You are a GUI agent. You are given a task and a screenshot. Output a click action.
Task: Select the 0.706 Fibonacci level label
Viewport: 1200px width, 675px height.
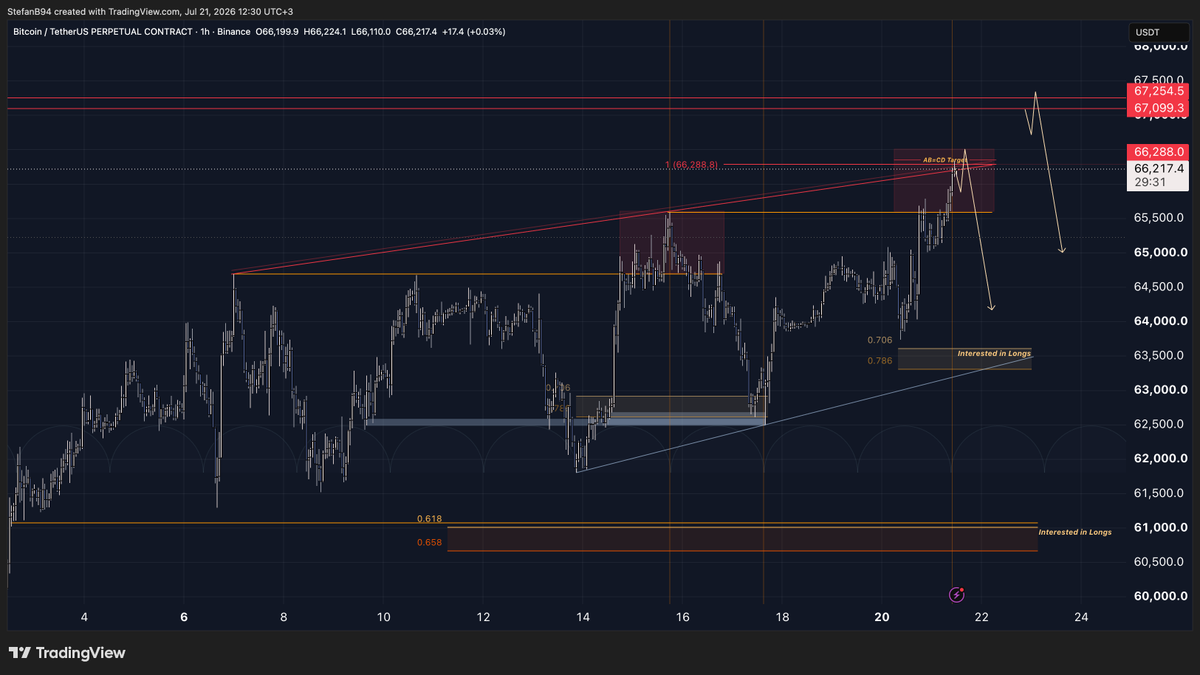(880, 340)
